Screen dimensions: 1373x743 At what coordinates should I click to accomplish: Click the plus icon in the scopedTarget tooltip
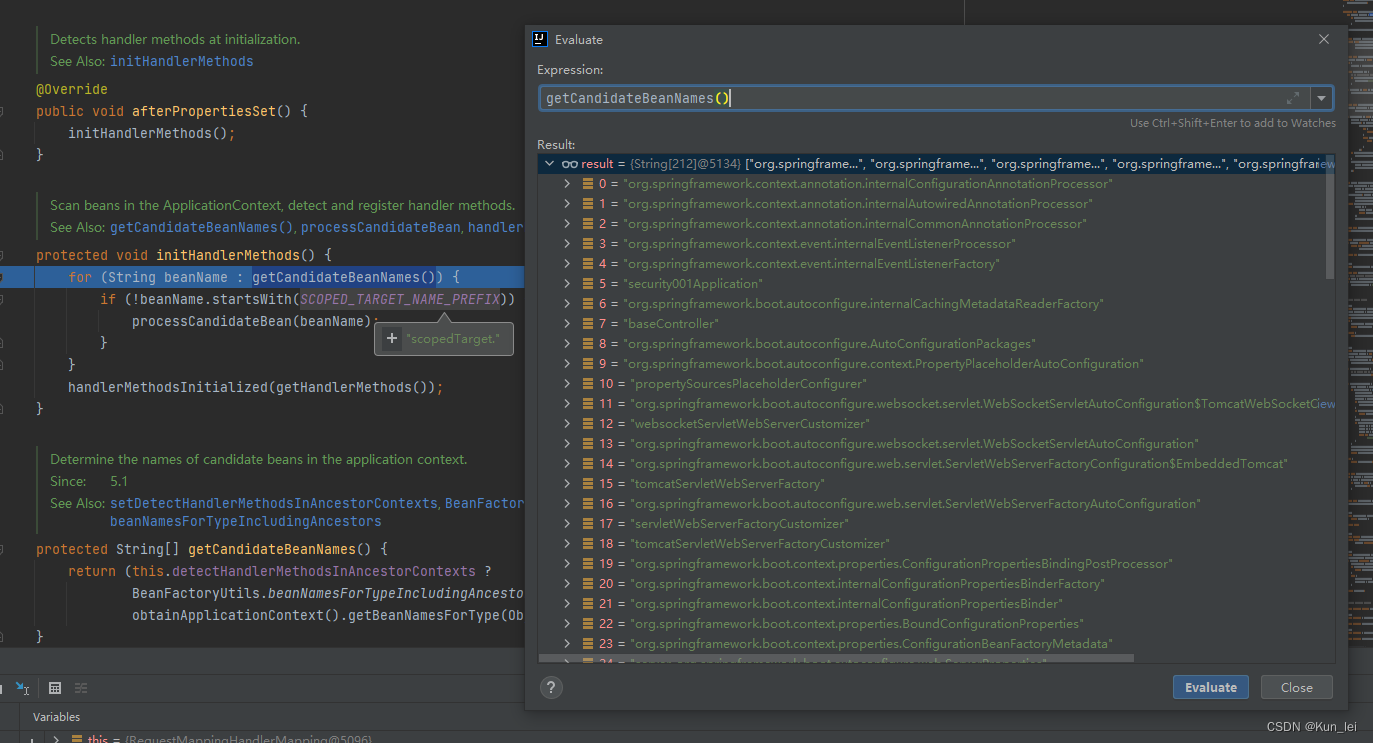pyautogui.click(x=392, y=339)
